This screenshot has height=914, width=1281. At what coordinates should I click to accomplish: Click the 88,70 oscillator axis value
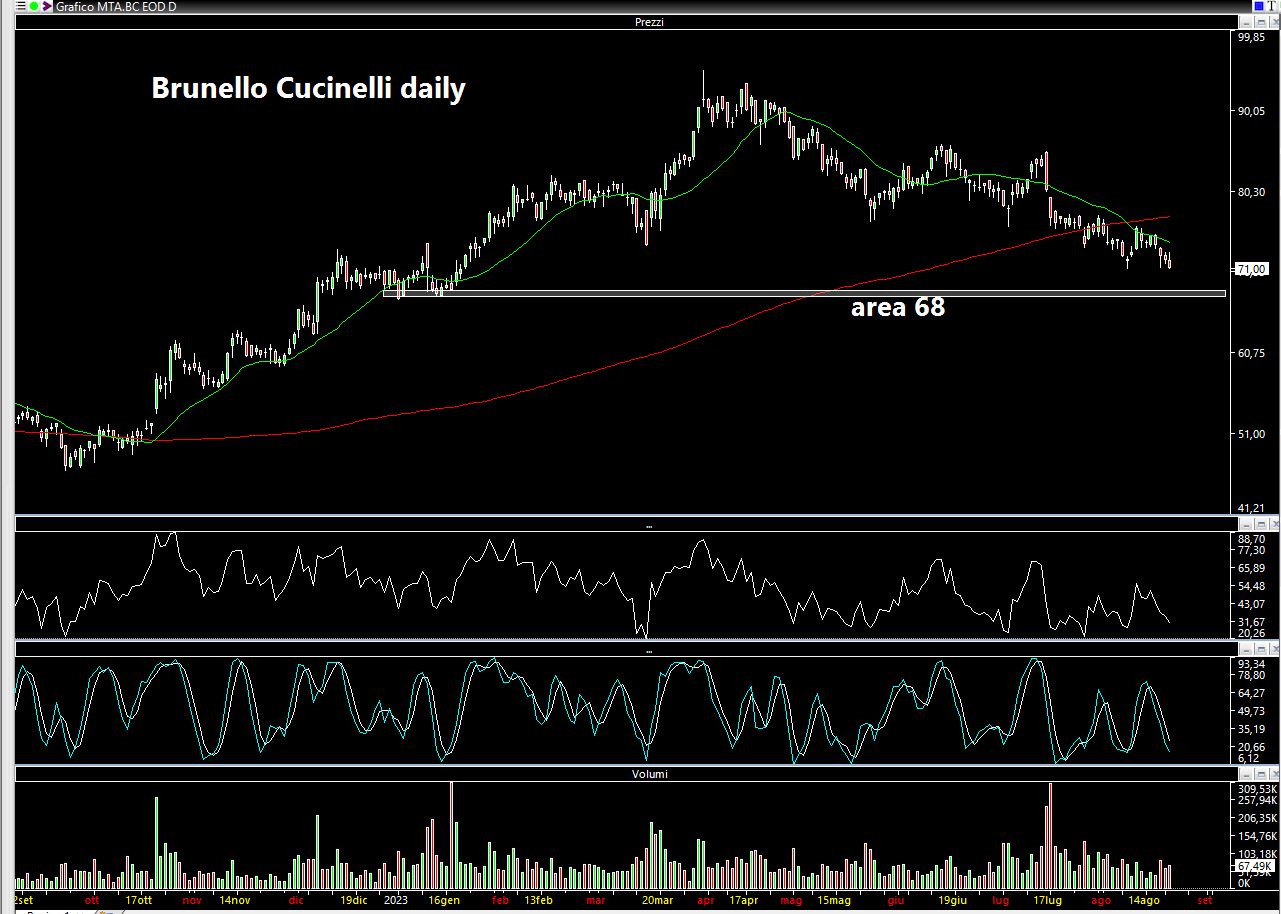coord(1251,538)
